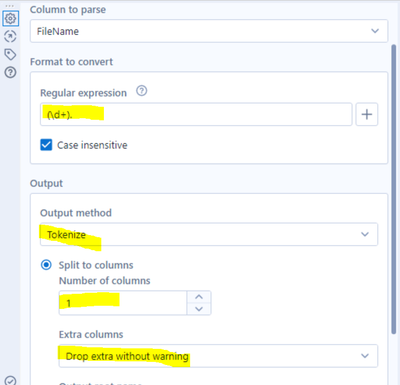The width and height of the screenshot is (400, 385).
Task: Open the Output method Tokenize dropdown
Action: pyautogui.click(x=209, y=234)
